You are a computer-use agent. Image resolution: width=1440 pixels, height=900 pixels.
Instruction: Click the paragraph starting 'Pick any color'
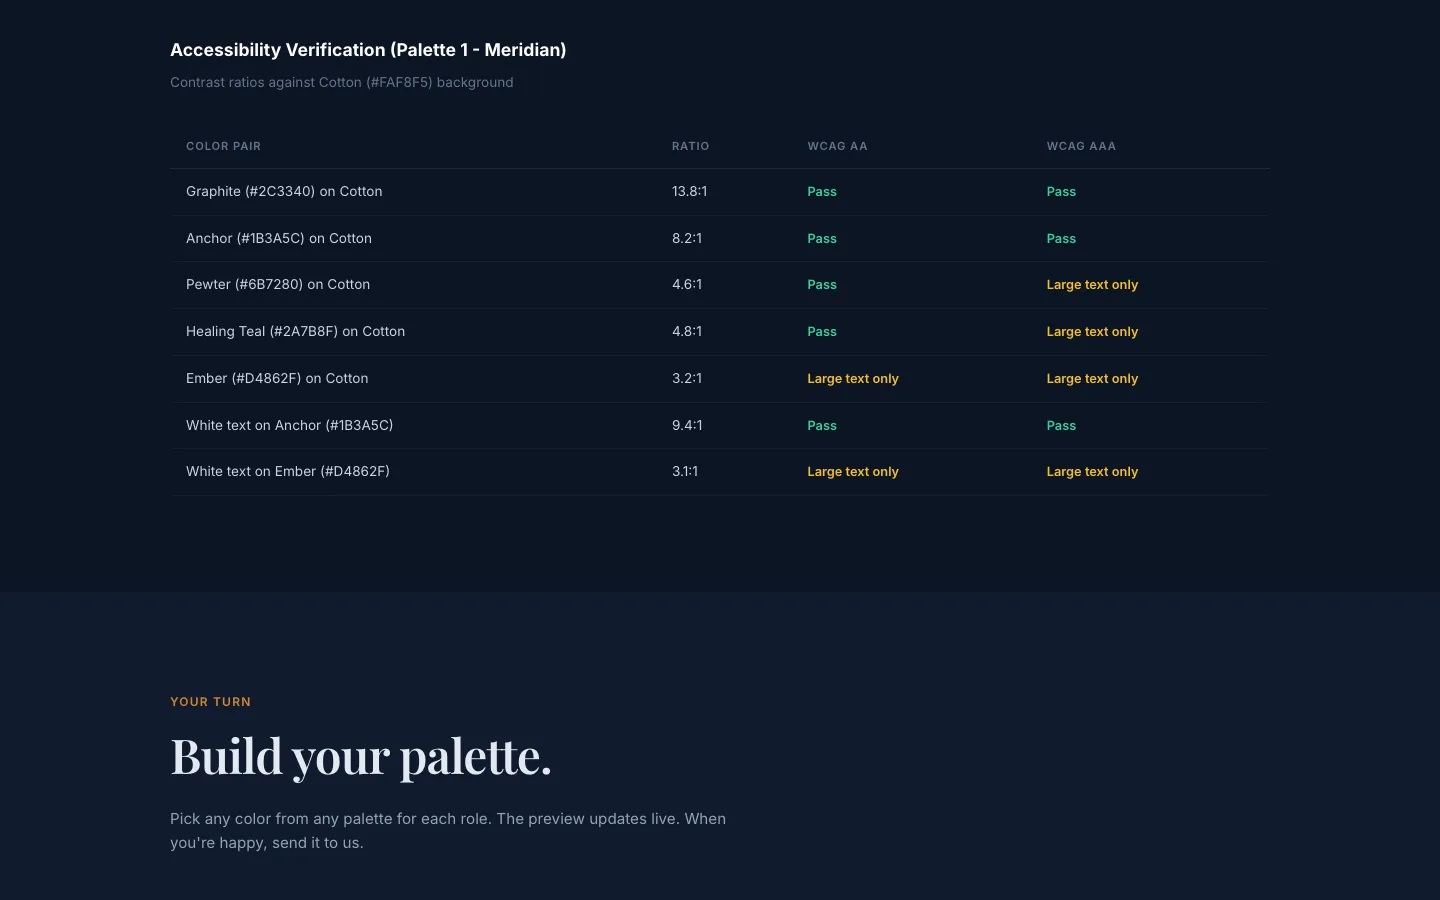click(448, 831)
